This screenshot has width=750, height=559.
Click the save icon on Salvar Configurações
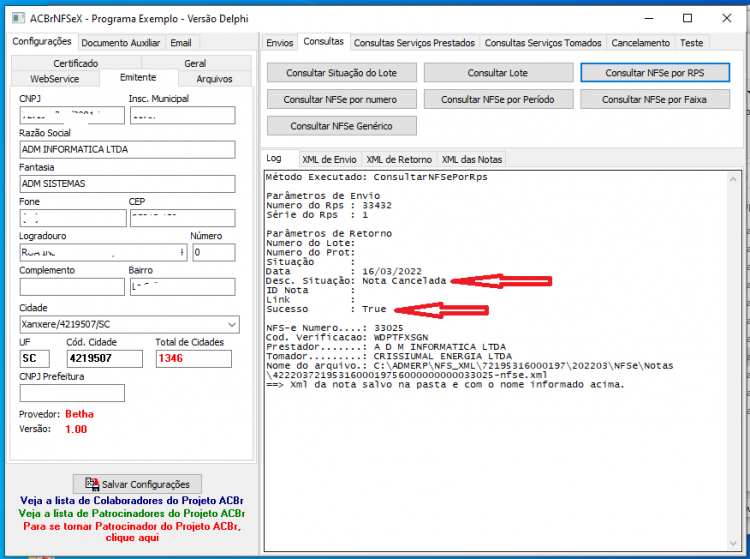92,483
